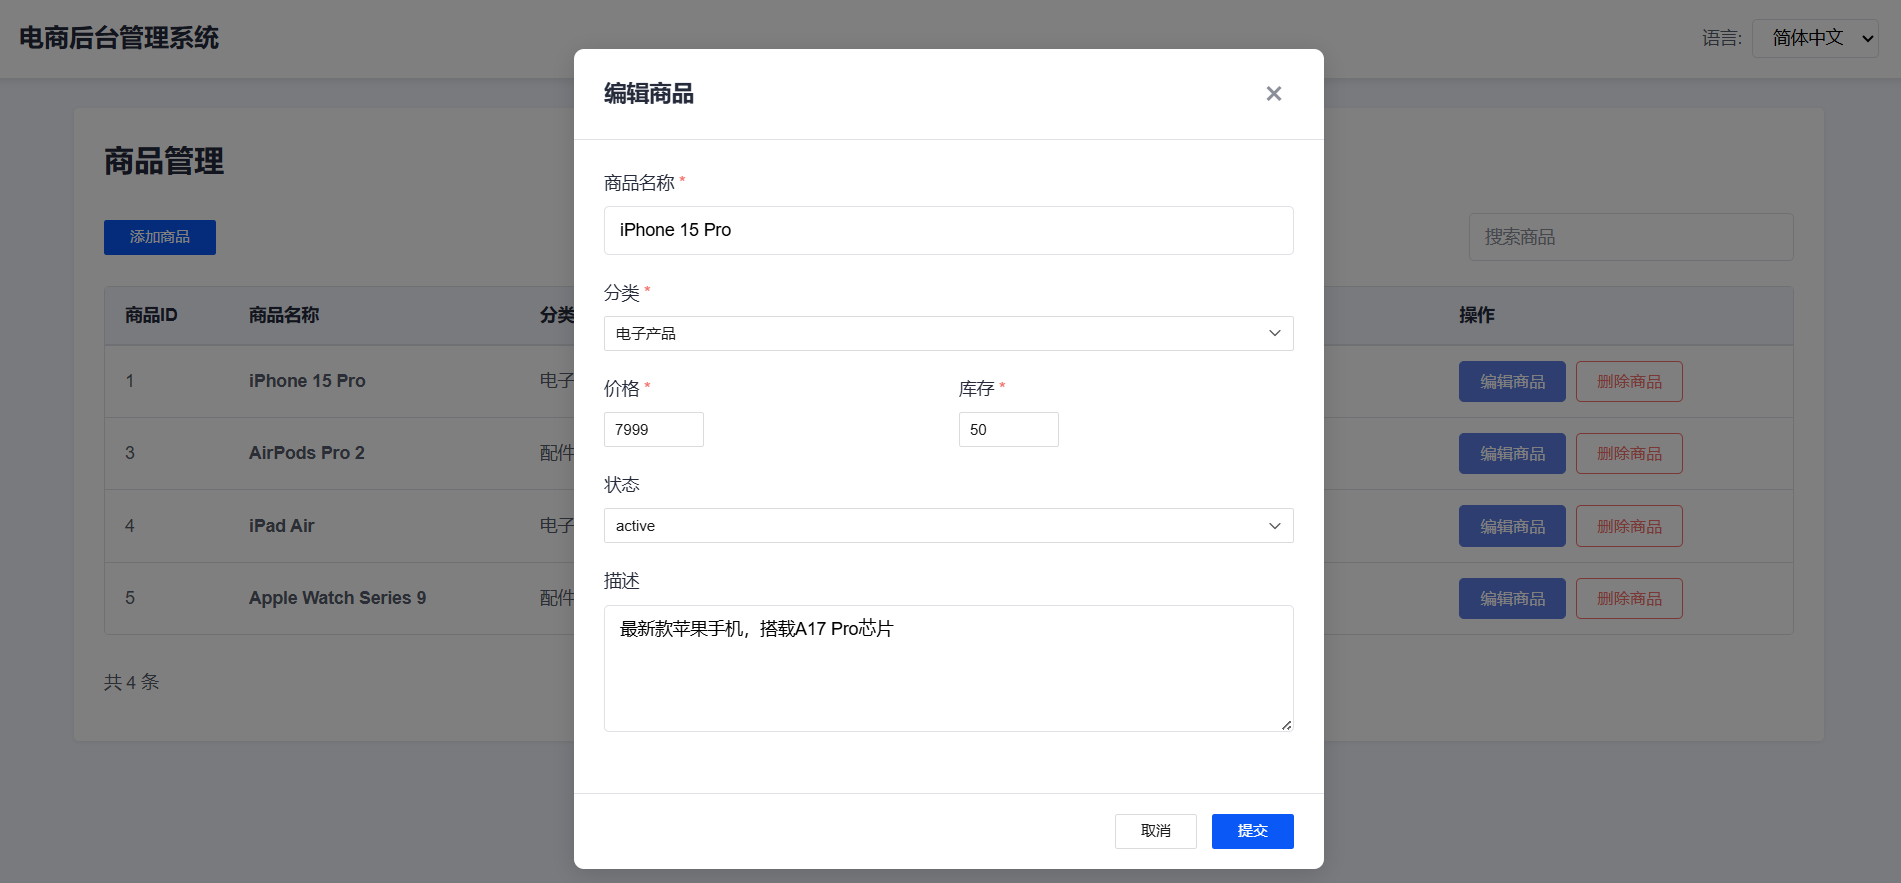The height and width of the screenshot is (883, 1901).
Task: Click the resize handle of the 描述 textarea
Action: (x=1286, y=725)
